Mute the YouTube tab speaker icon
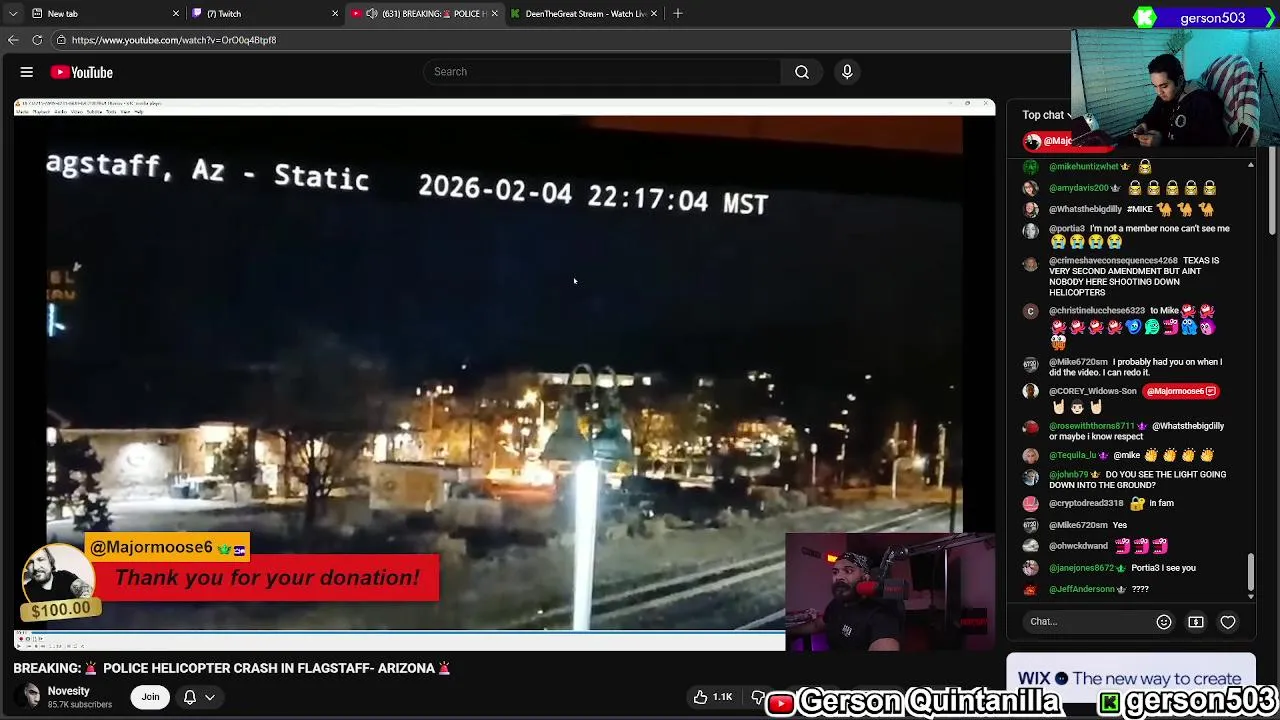 (x=372, y=14)
